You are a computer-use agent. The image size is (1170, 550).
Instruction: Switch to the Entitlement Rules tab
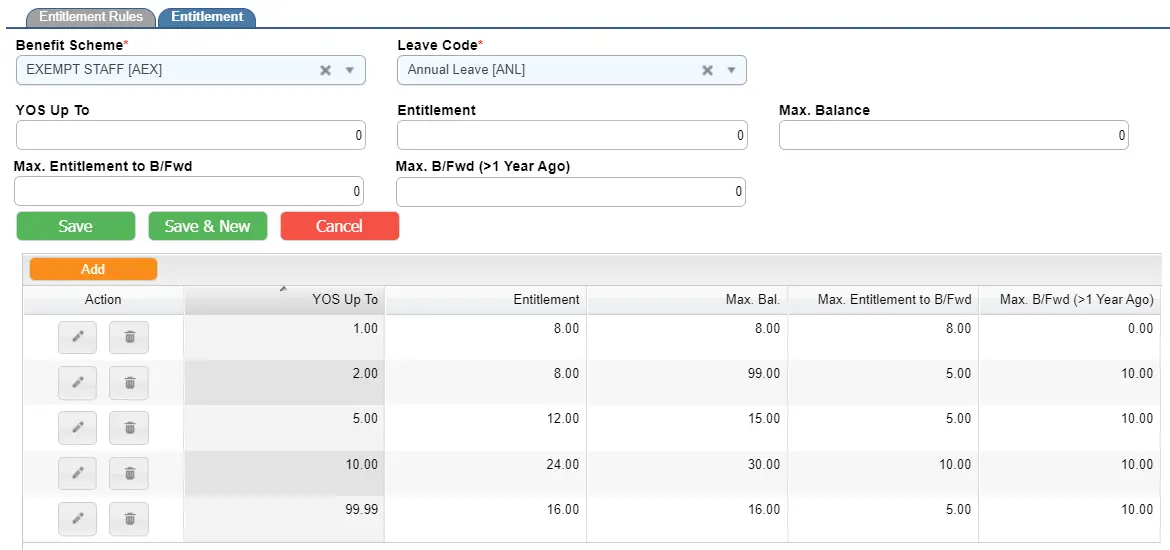point(91,16)
